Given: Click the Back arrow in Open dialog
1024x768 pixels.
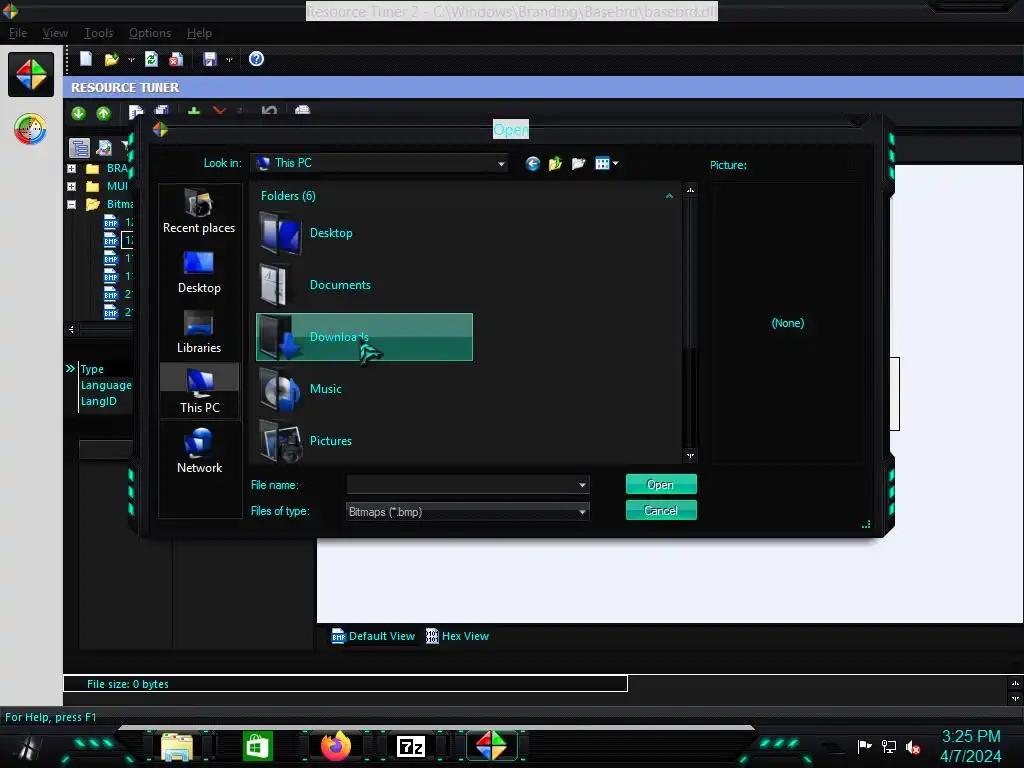Looking at the screenshot, I should (533, 163).
